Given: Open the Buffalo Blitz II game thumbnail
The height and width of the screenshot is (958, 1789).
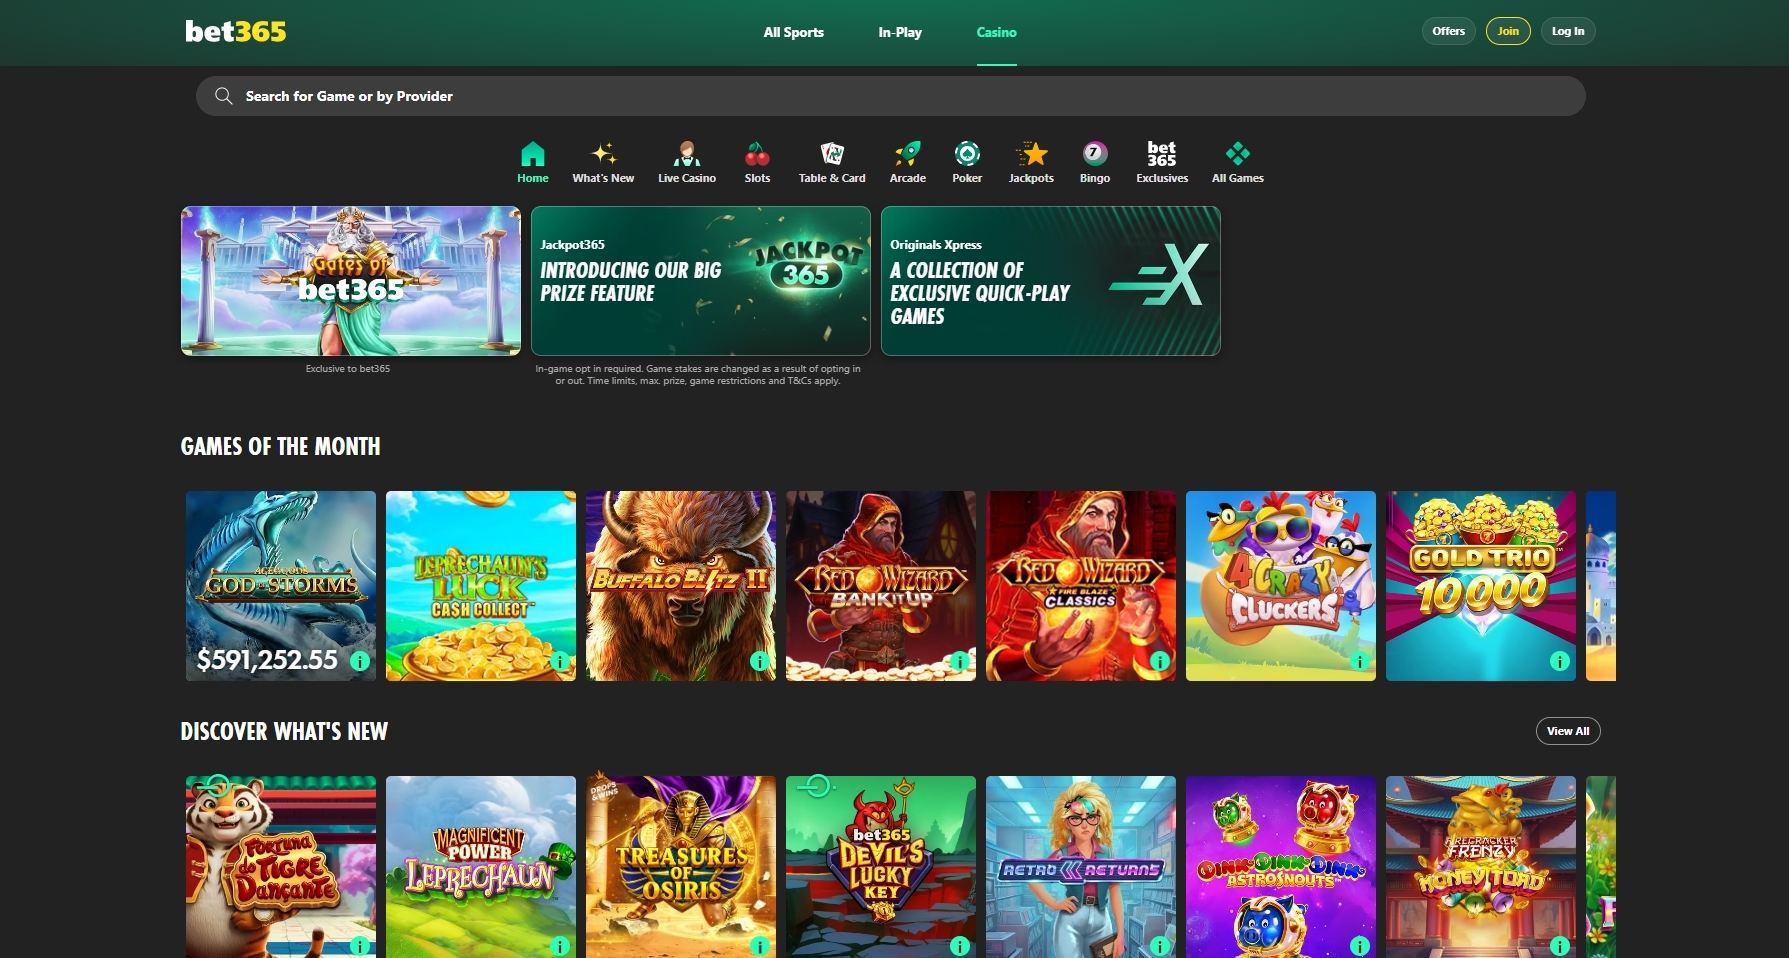Looking at the screenshot, I should click(x=680, y=586).
